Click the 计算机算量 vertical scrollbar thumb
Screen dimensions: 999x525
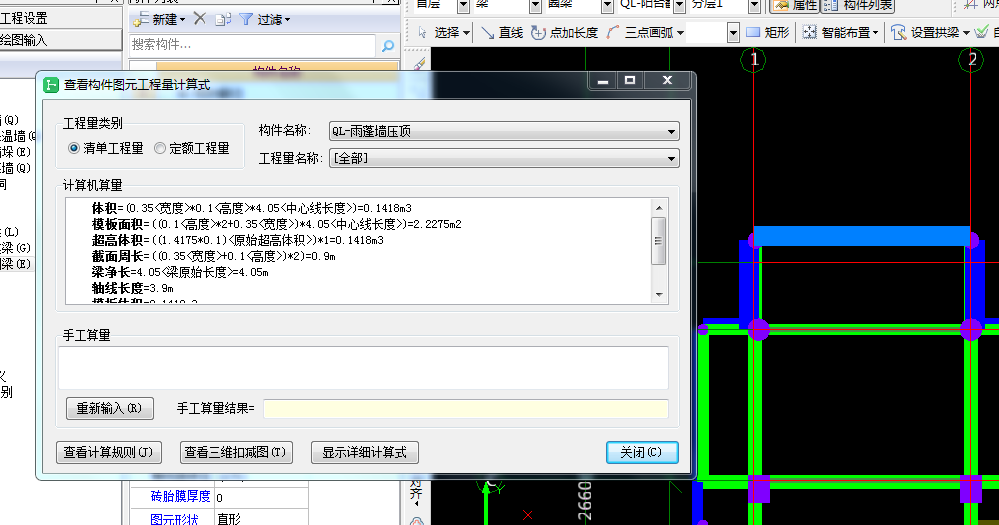[659, 241]
